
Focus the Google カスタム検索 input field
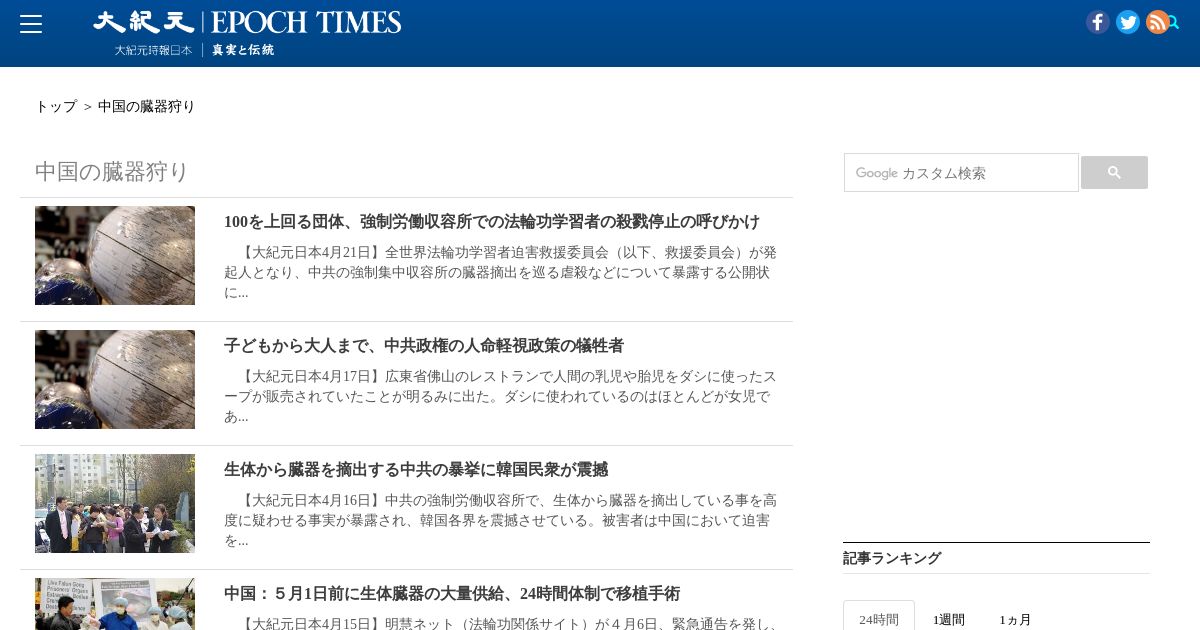(x=961, y=172)
